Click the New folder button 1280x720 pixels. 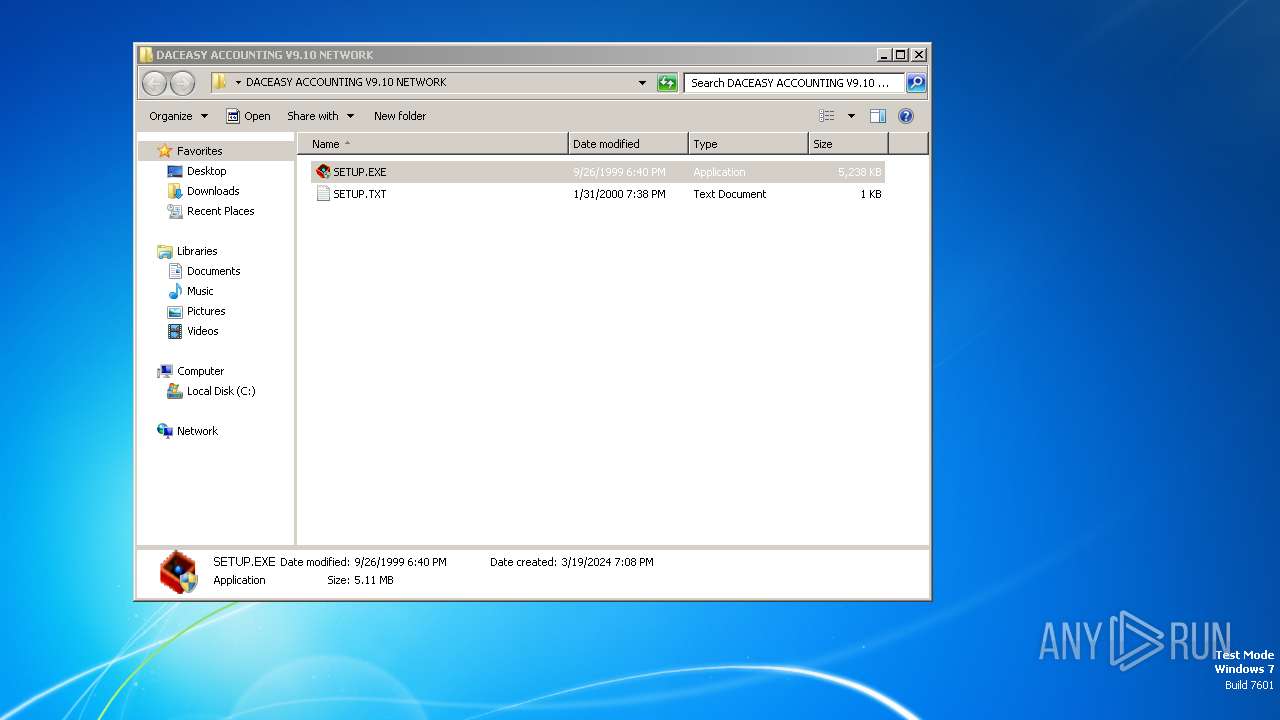[x=400, y=116]
